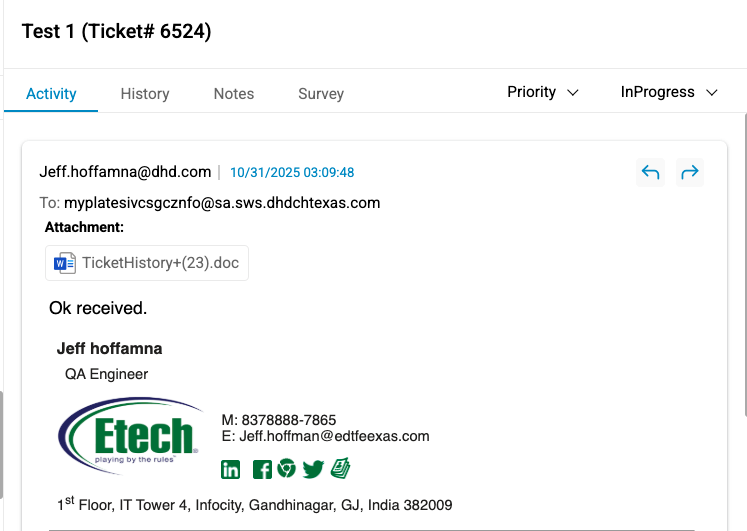This screenshot has width=747, height=531.
Task: Click the green newspaper icon in signature
Action: pos(340,468)
